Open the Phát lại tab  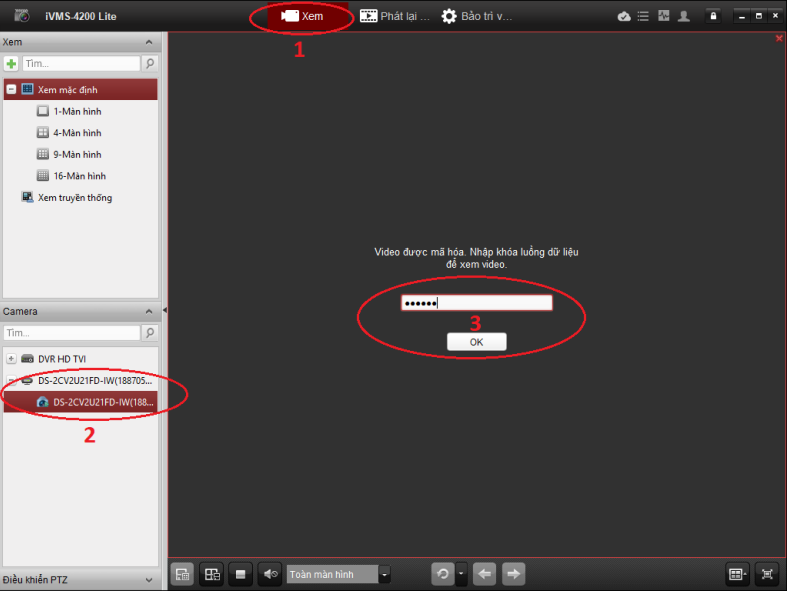[x=395, y=16]
